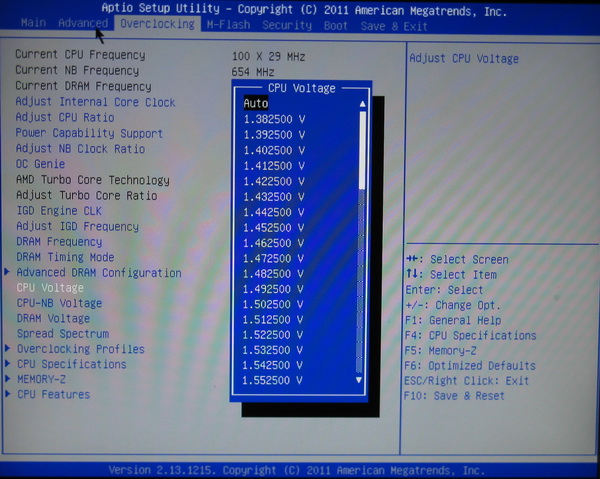
Task: Select AMD Turbo Core Technology
Action: pos(93,180)
